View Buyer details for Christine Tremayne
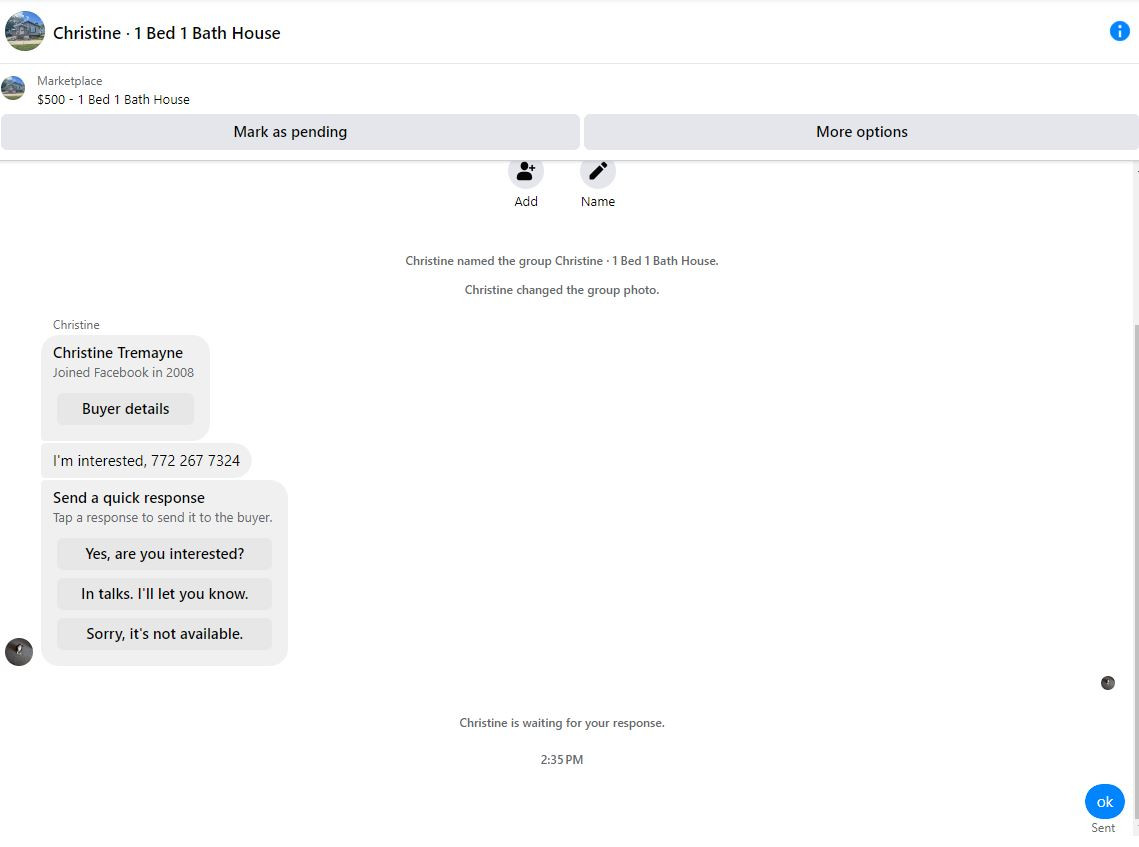 [x=126, y=409]
